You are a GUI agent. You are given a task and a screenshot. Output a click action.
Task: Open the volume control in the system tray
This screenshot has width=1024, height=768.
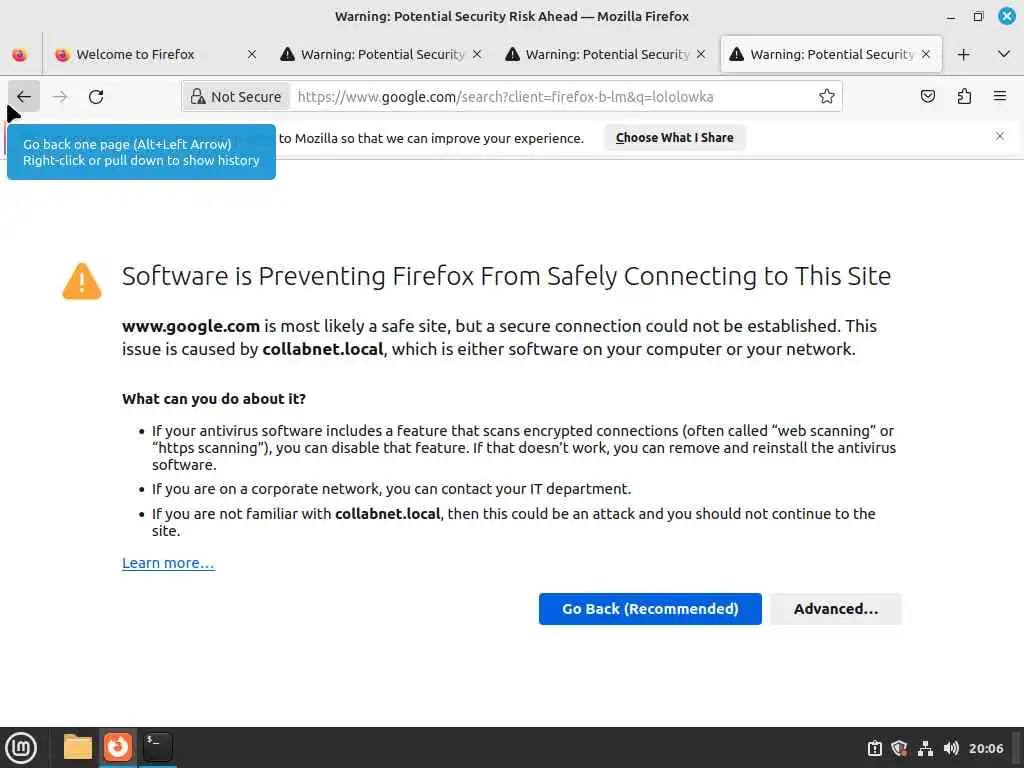pos(951,748)
